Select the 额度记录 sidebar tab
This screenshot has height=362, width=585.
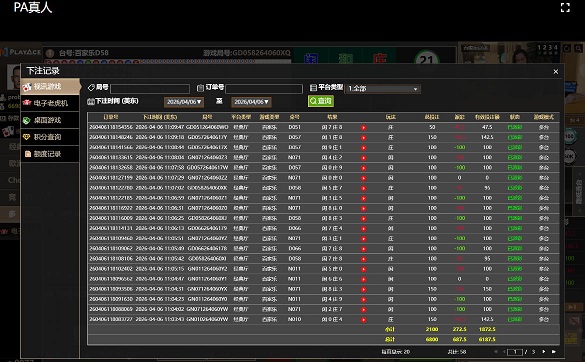(x=50, y=154)
